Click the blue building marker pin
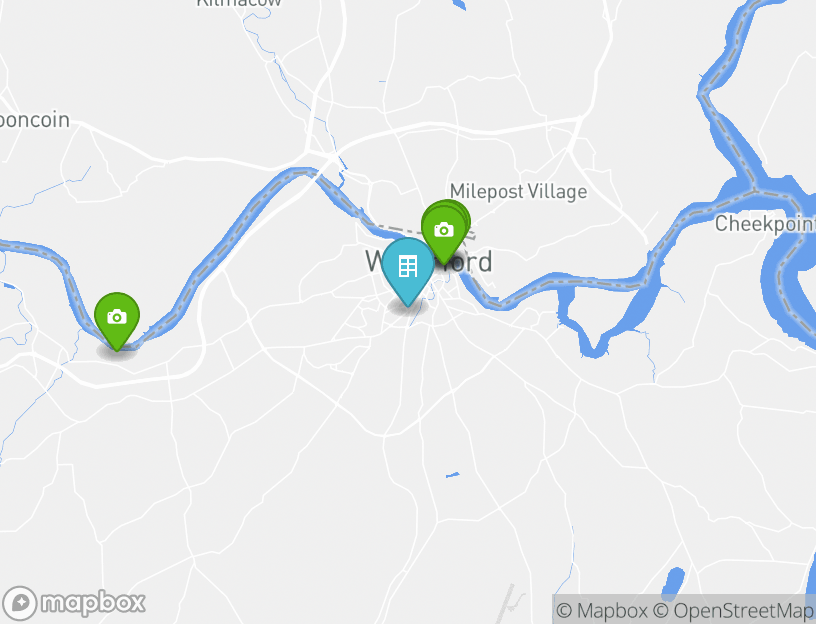Viewport: 816px width, 624px height. pos(408,268)
